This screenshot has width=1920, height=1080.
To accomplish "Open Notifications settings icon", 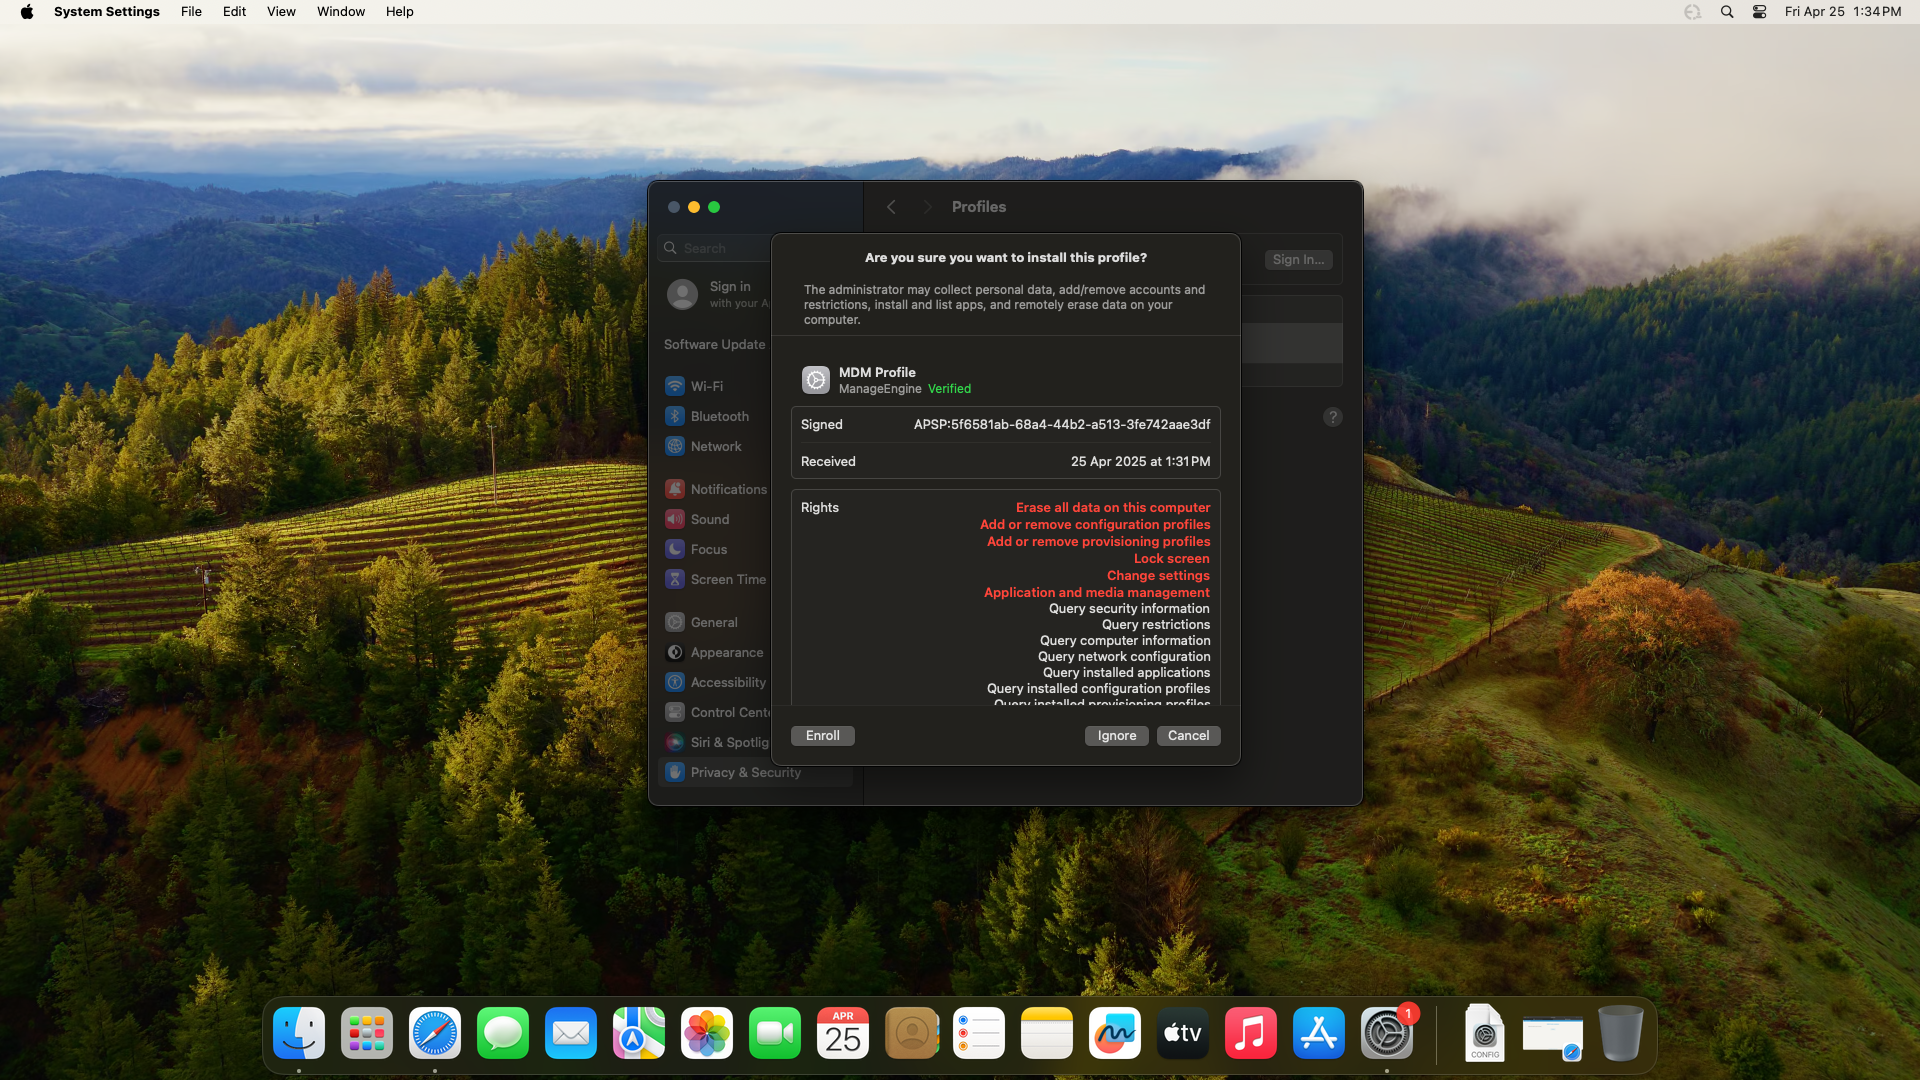I will click(x=675, y=489).
